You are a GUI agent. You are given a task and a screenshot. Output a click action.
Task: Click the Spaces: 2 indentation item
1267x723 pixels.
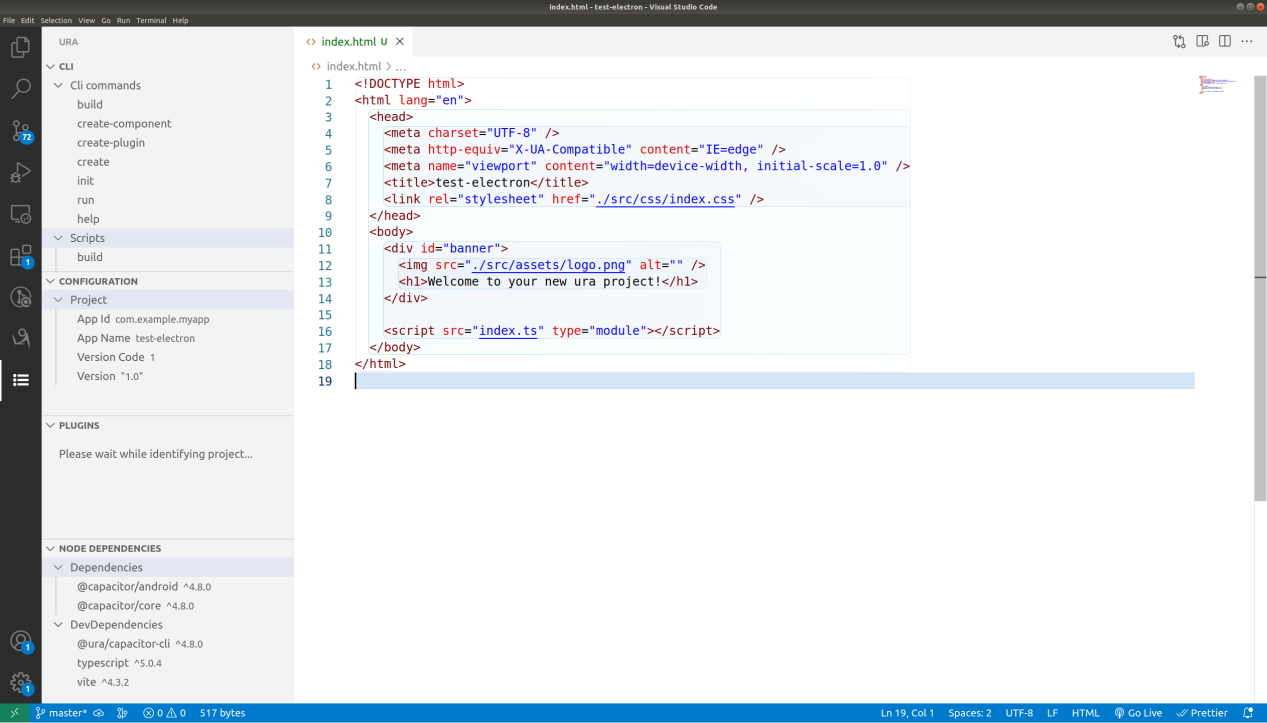tap(970, 713)
